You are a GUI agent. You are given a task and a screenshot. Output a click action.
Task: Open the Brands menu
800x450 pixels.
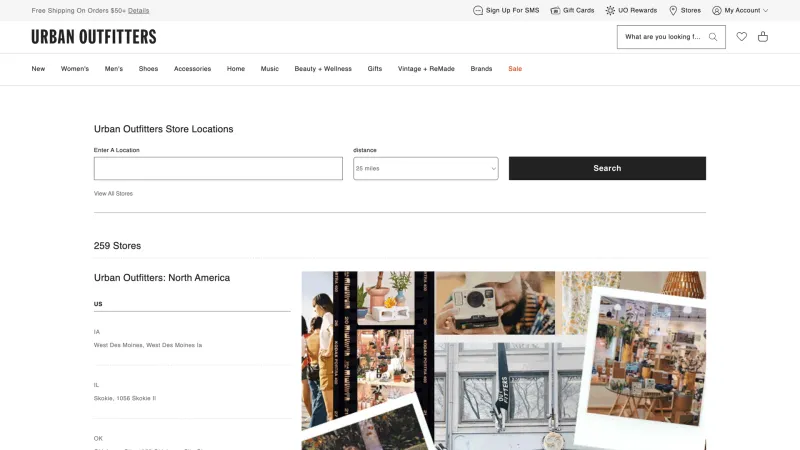tap(481, 68)
